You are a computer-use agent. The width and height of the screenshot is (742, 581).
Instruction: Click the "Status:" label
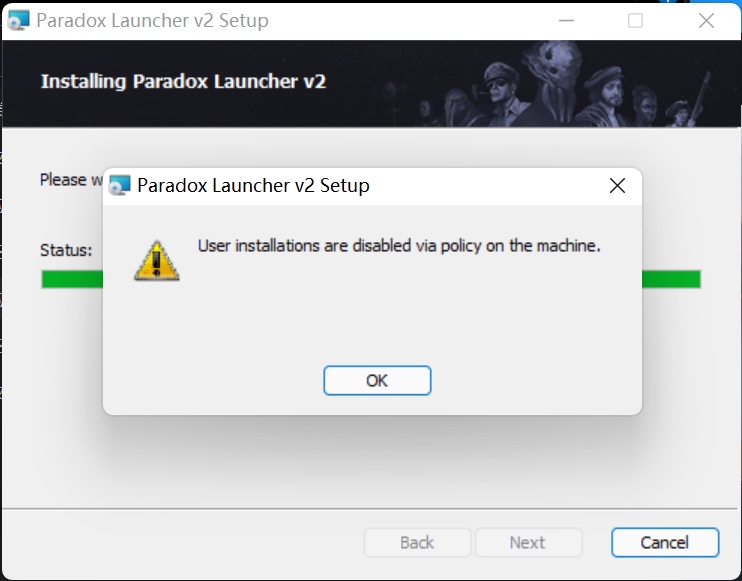(x=66, y=250)
